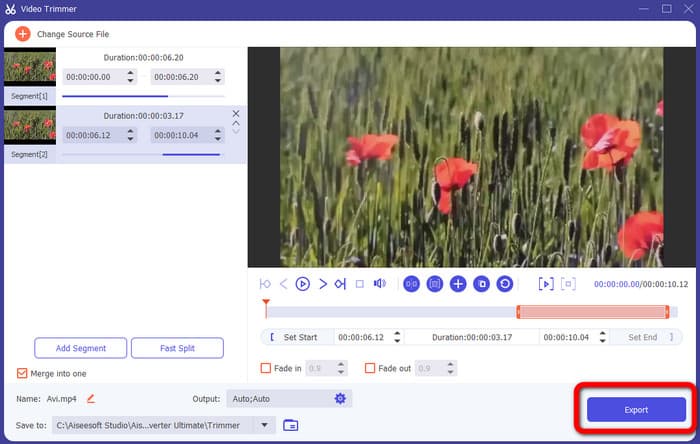Move Segment[2] up in list

coord(236,123)
